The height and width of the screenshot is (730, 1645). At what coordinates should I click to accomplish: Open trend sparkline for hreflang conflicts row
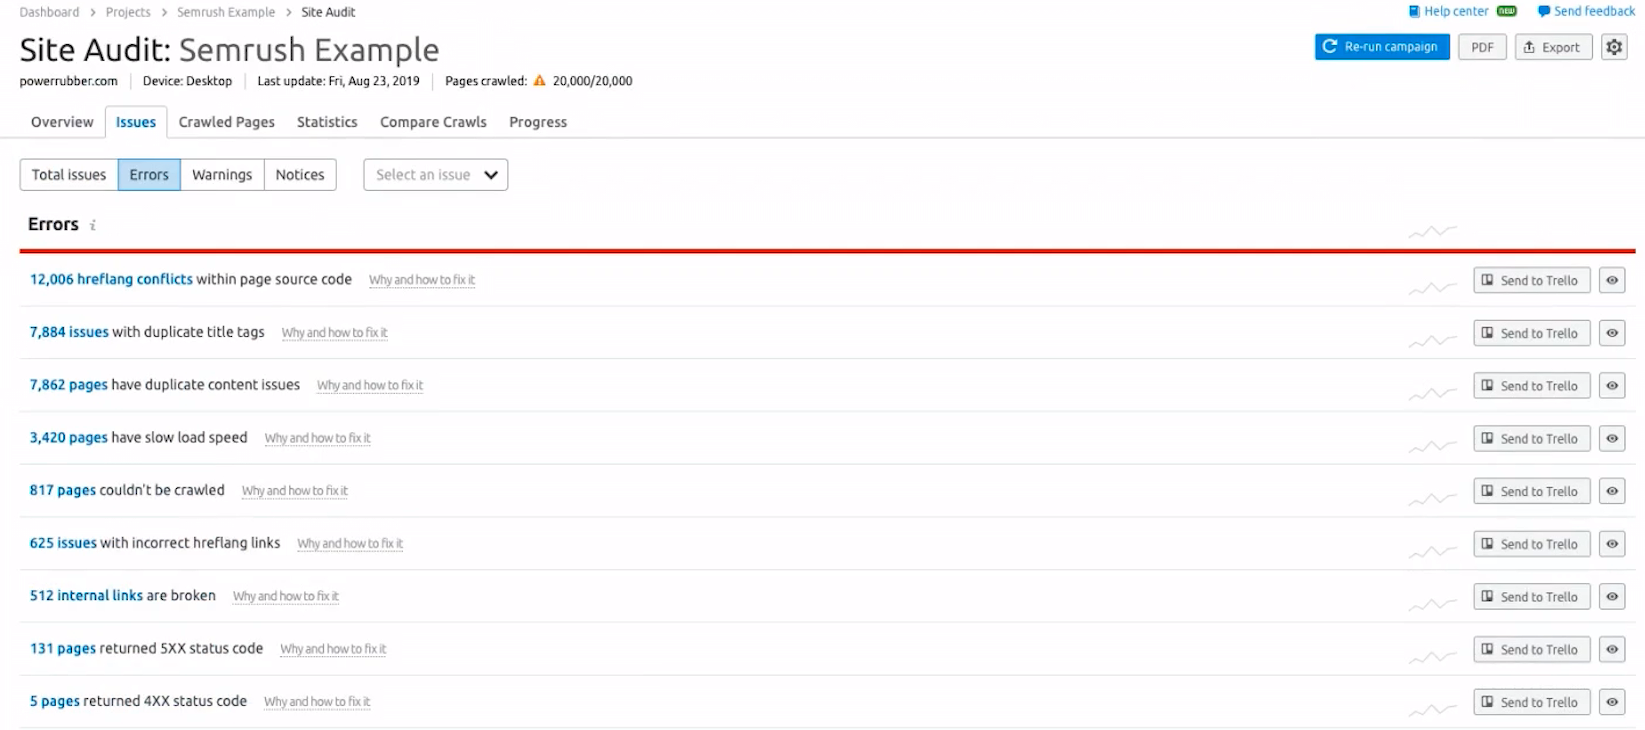pos(1432,287)
